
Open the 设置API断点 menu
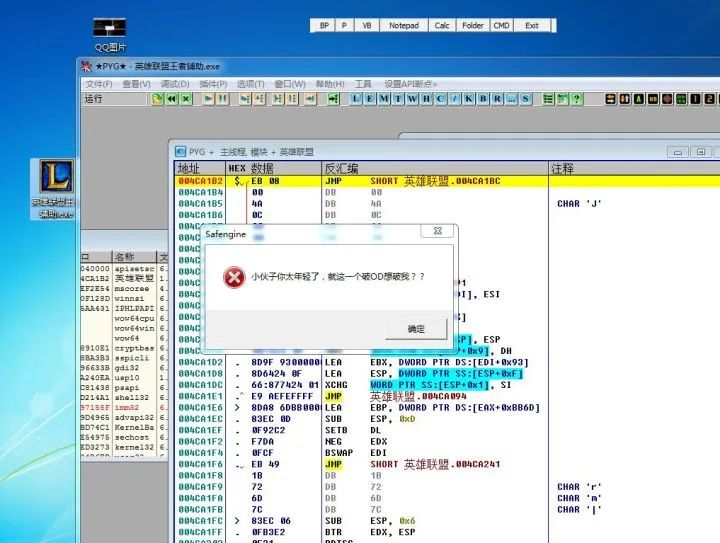[410, 84]
